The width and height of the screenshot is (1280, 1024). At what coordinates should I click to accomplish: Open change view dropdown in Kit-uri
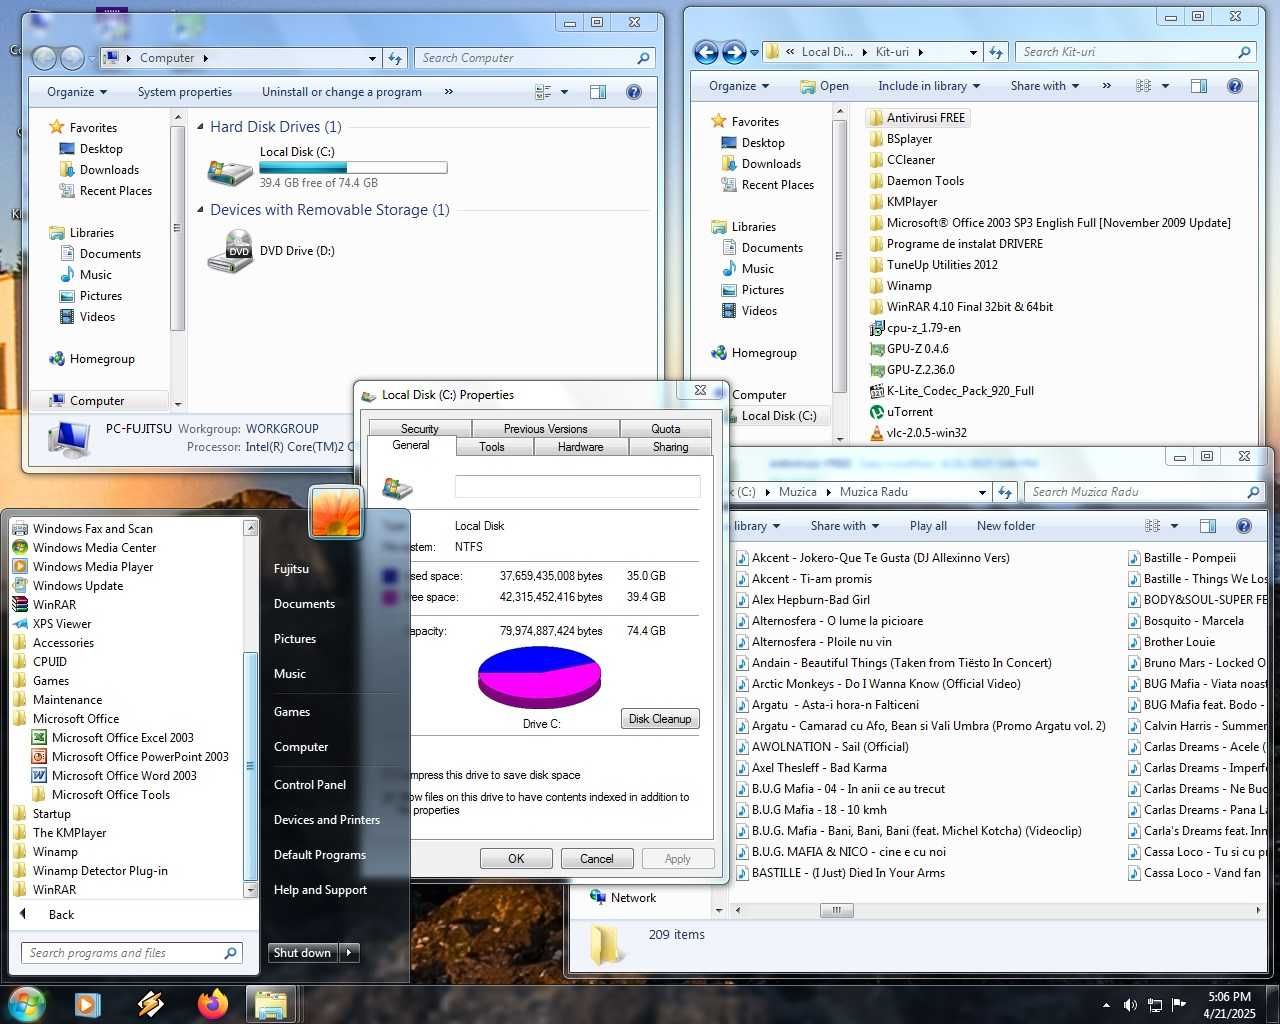pyautogui.click(x=1165, y=86)
